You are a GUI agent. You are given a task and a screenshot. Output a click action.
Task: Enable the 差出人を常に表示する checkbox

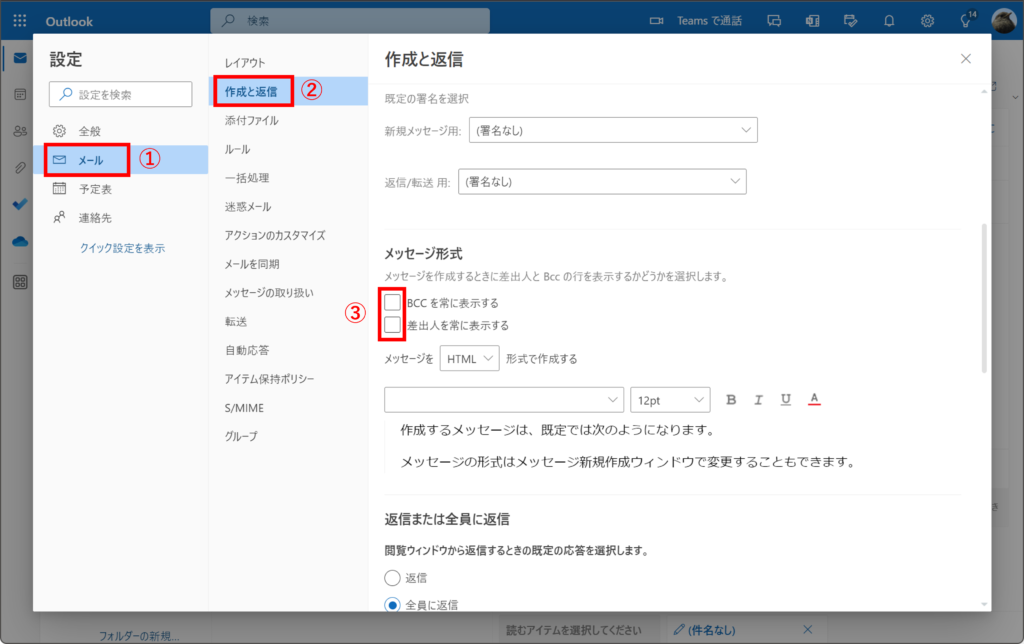pyautogui.click(x=393, y=325)
